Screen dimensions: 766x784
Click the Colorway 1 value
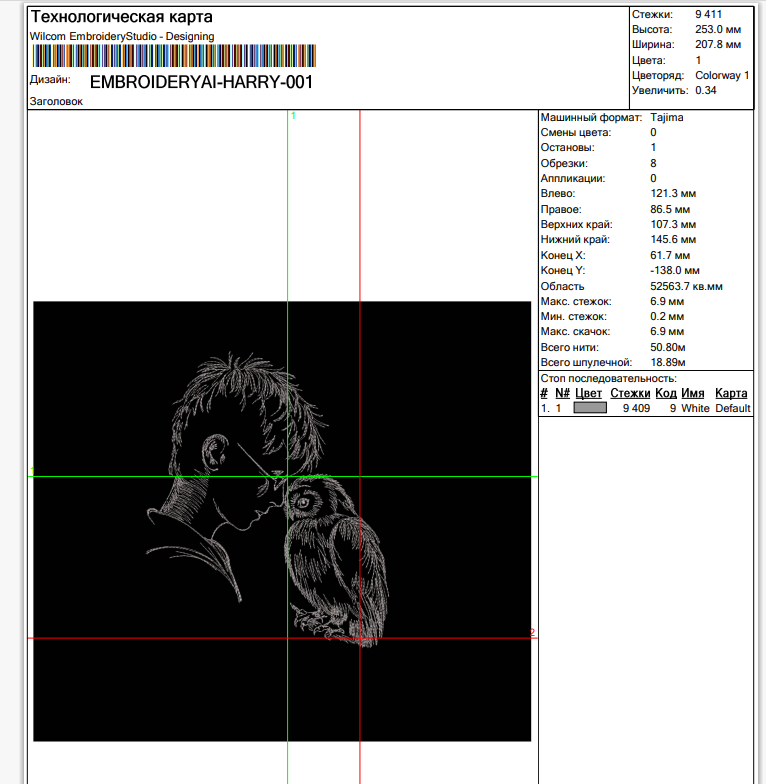[722, 76]
